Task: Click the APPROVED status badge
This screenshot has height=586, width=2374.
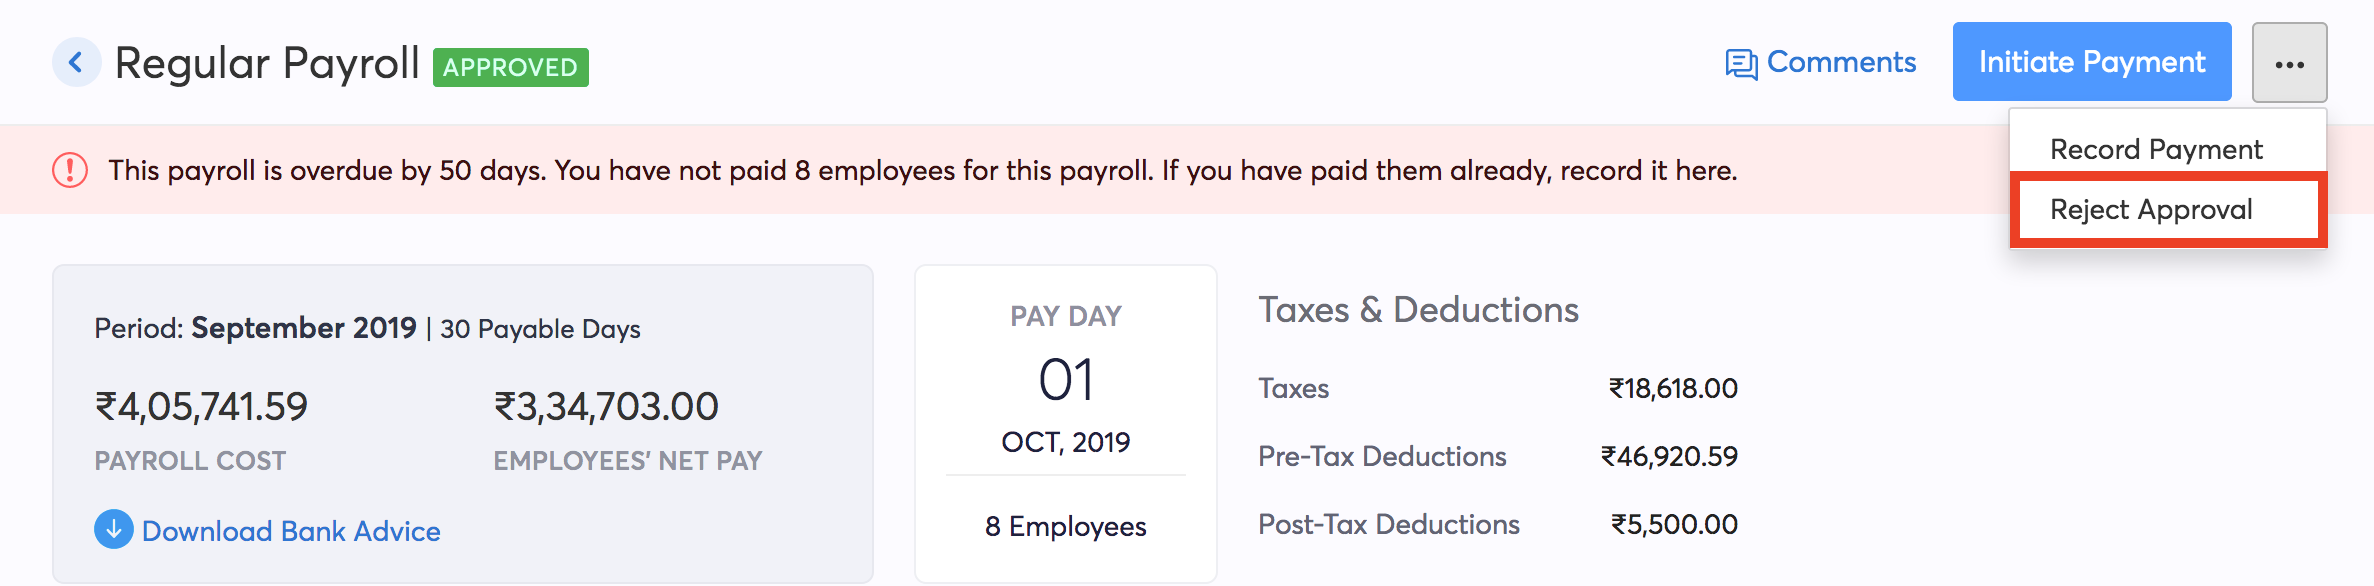Action: pos(510,68)
